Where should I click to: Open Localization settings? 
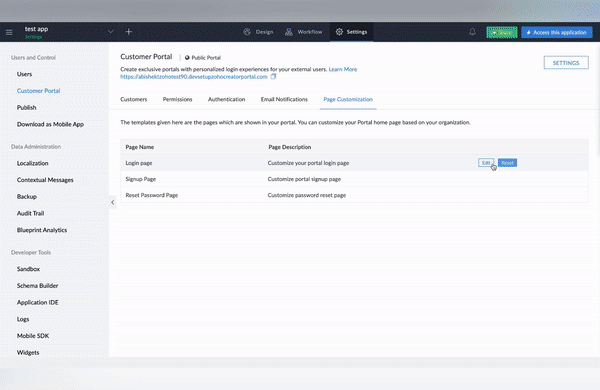point(33,163)
